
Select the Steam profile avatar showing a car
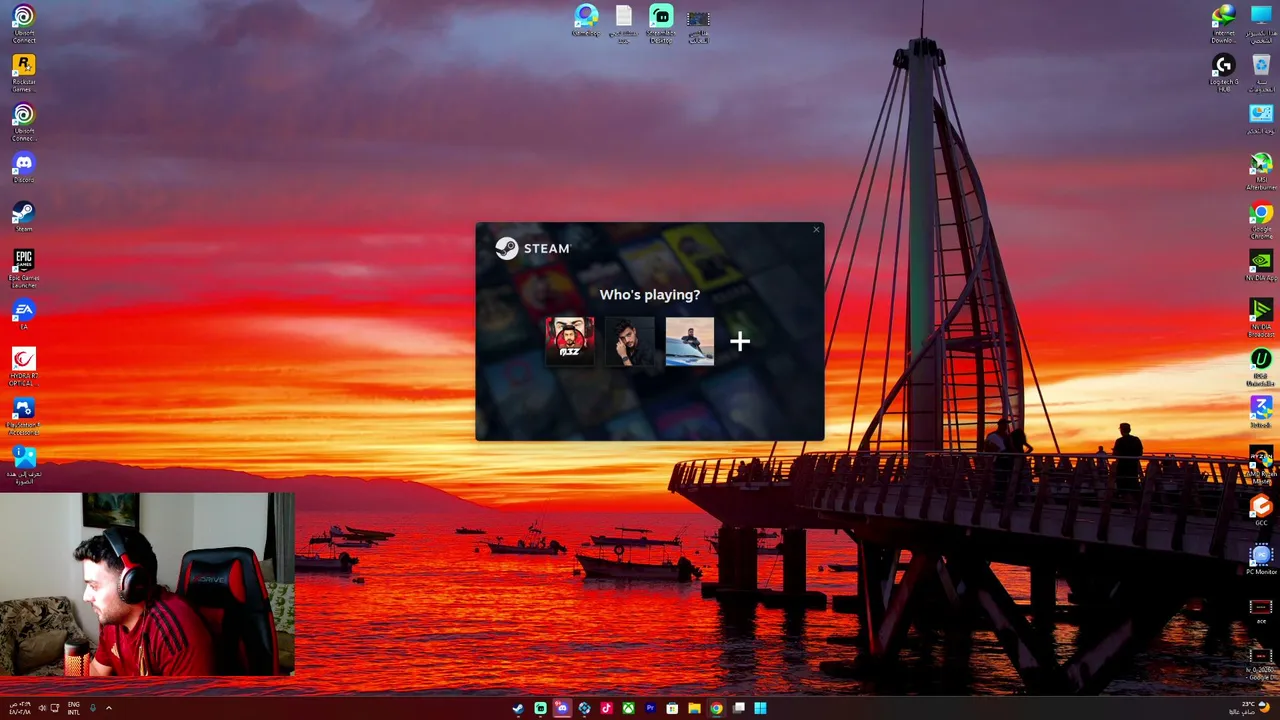[x=690, y=341]
